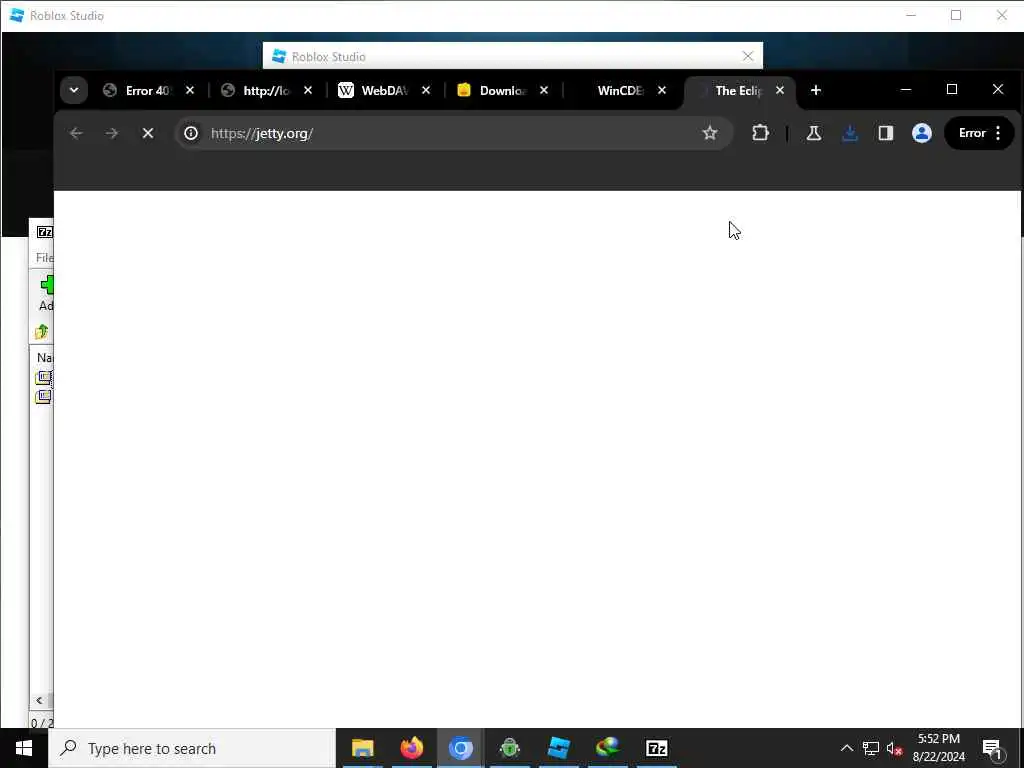1024x768 pixels.
Task: Click the 7z title bar icon
Action: click(44, 232)
